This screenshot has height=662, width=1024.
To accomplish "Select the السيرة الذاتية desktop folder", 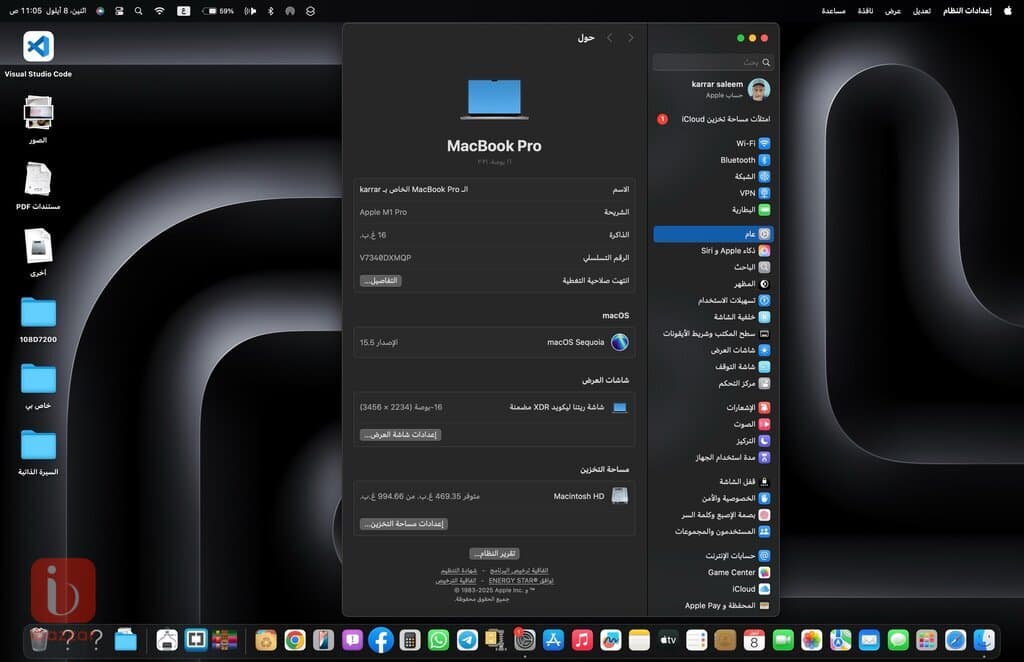I will tap(38, 452).
